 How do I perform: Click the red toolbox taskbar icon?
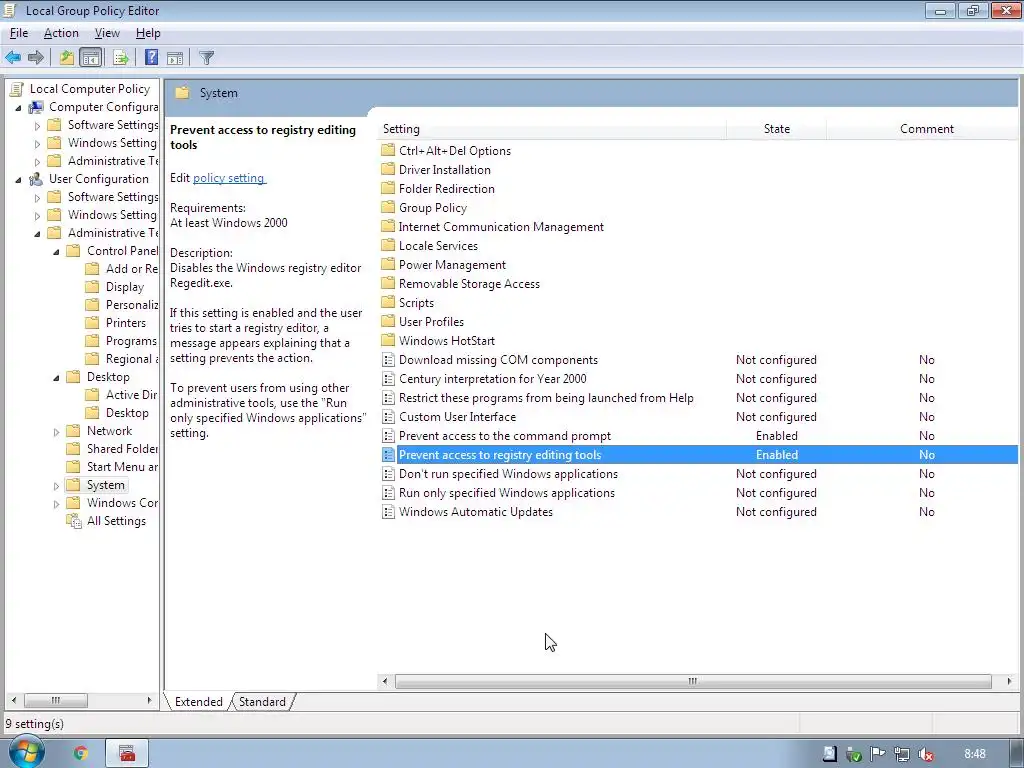click(x=127, y=754)
